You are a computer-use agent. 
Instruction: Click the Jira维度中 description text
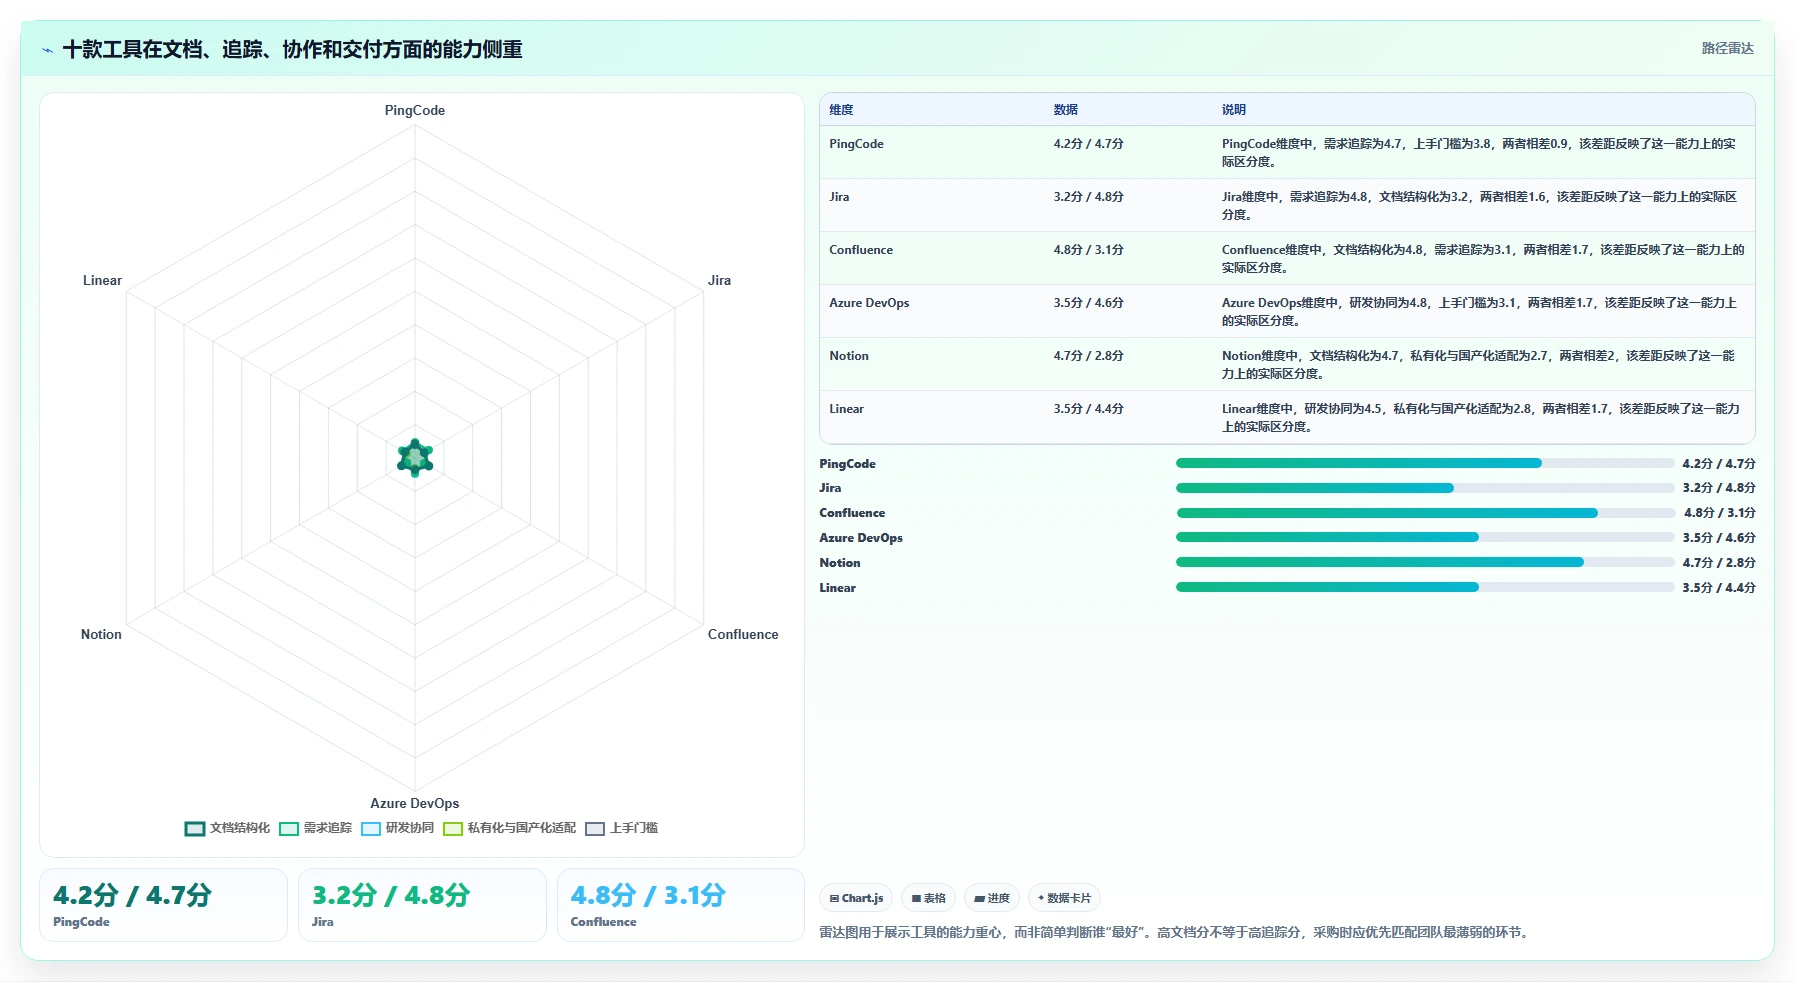pyautogui.click(x=1479, y=206)
